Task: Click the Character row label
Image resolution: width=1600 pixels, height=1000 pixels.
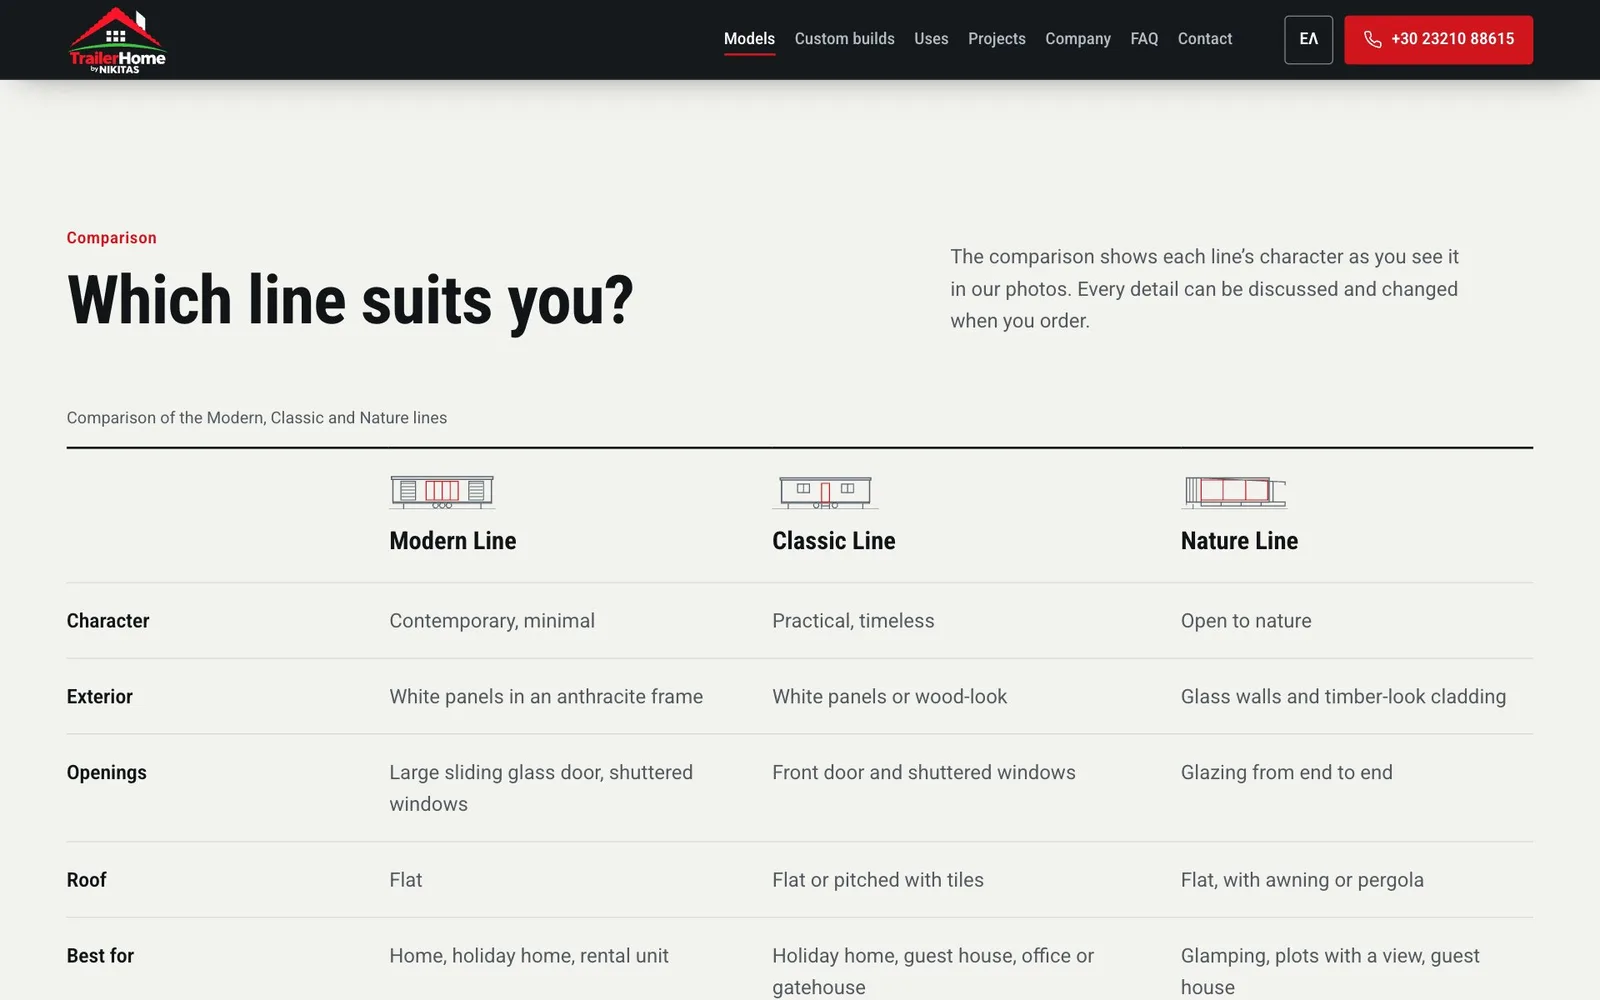Action: (108, 621)
